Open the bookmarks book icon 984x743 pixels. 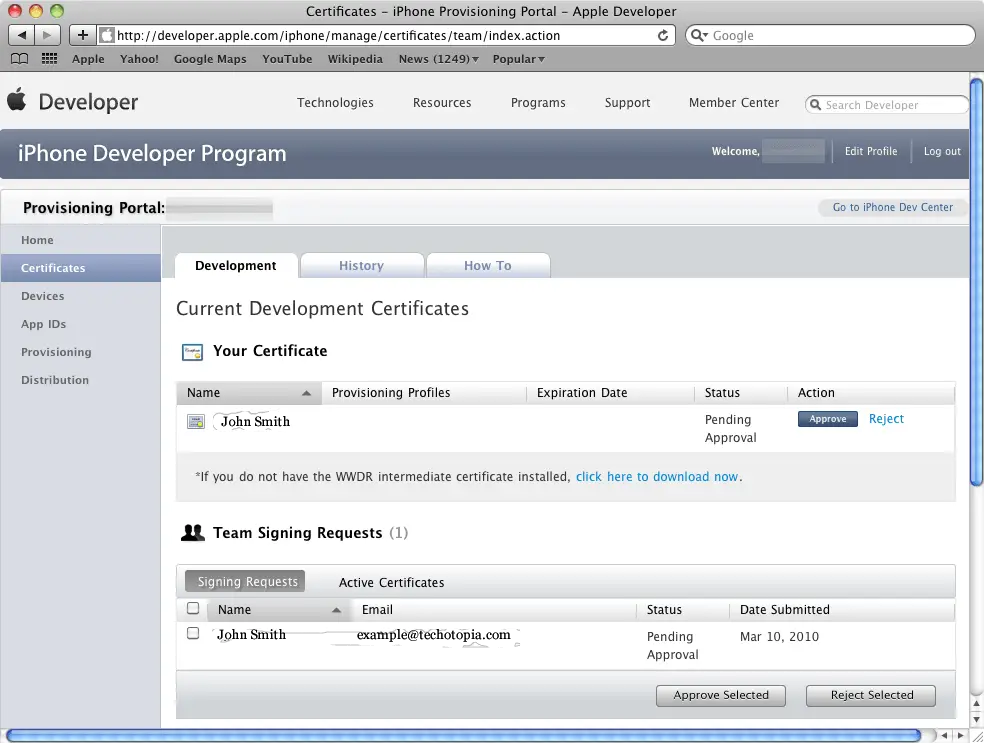(x=19, y=59)
